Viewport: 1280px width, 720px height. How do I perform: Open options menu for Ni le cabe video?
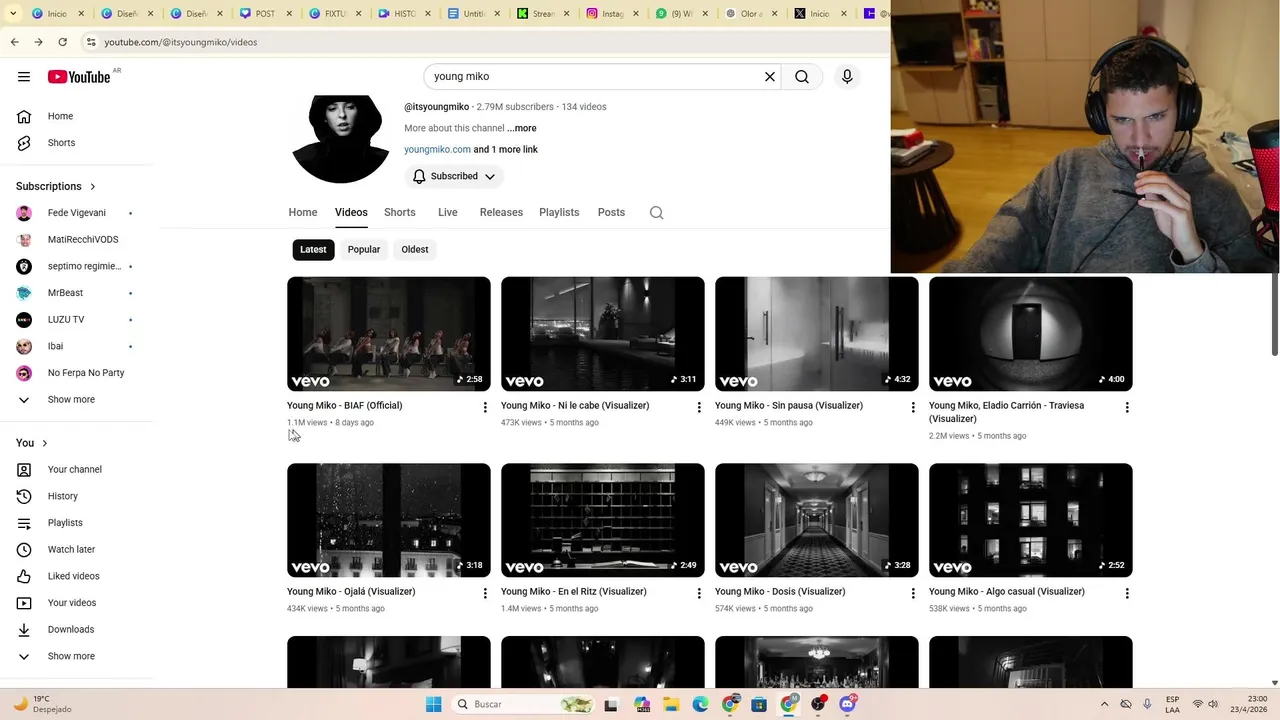coord(699,407)
